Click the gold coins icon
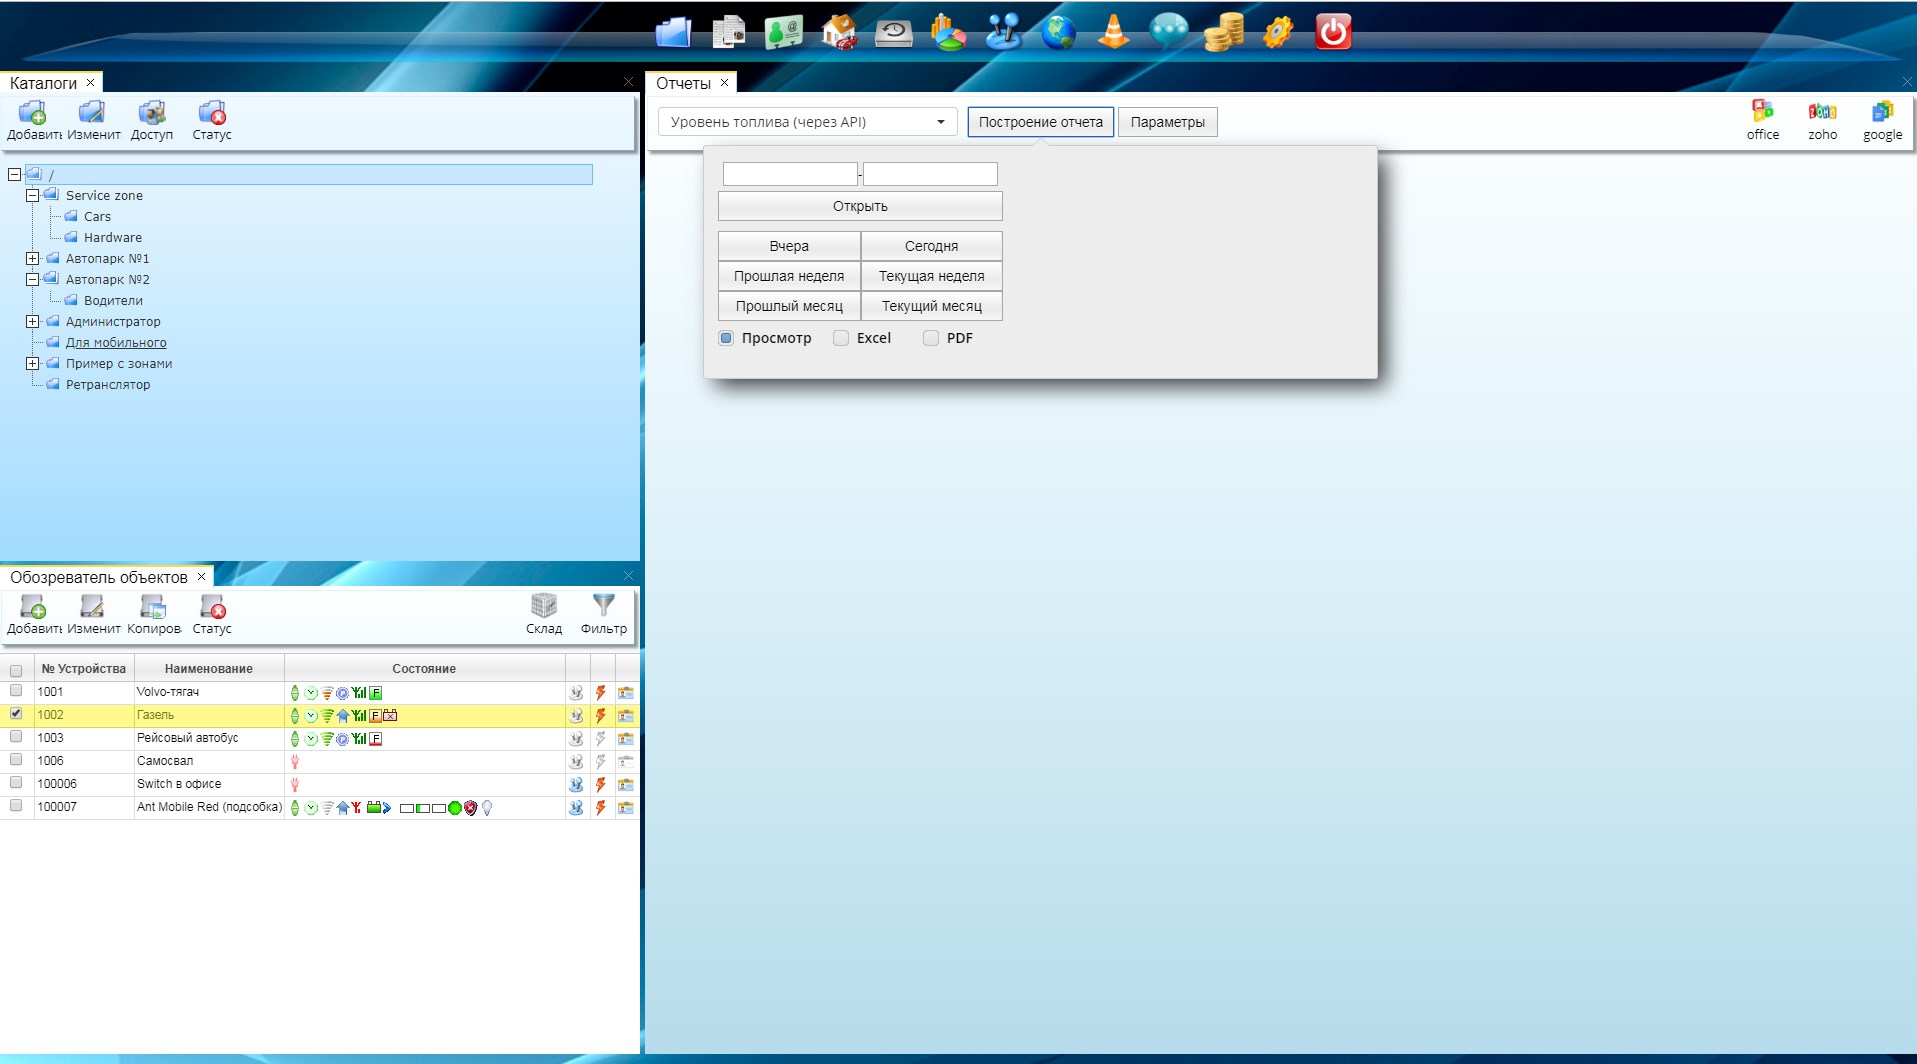The height and width of the screenshot is (1064, 1917). (x=1223, y=32)
